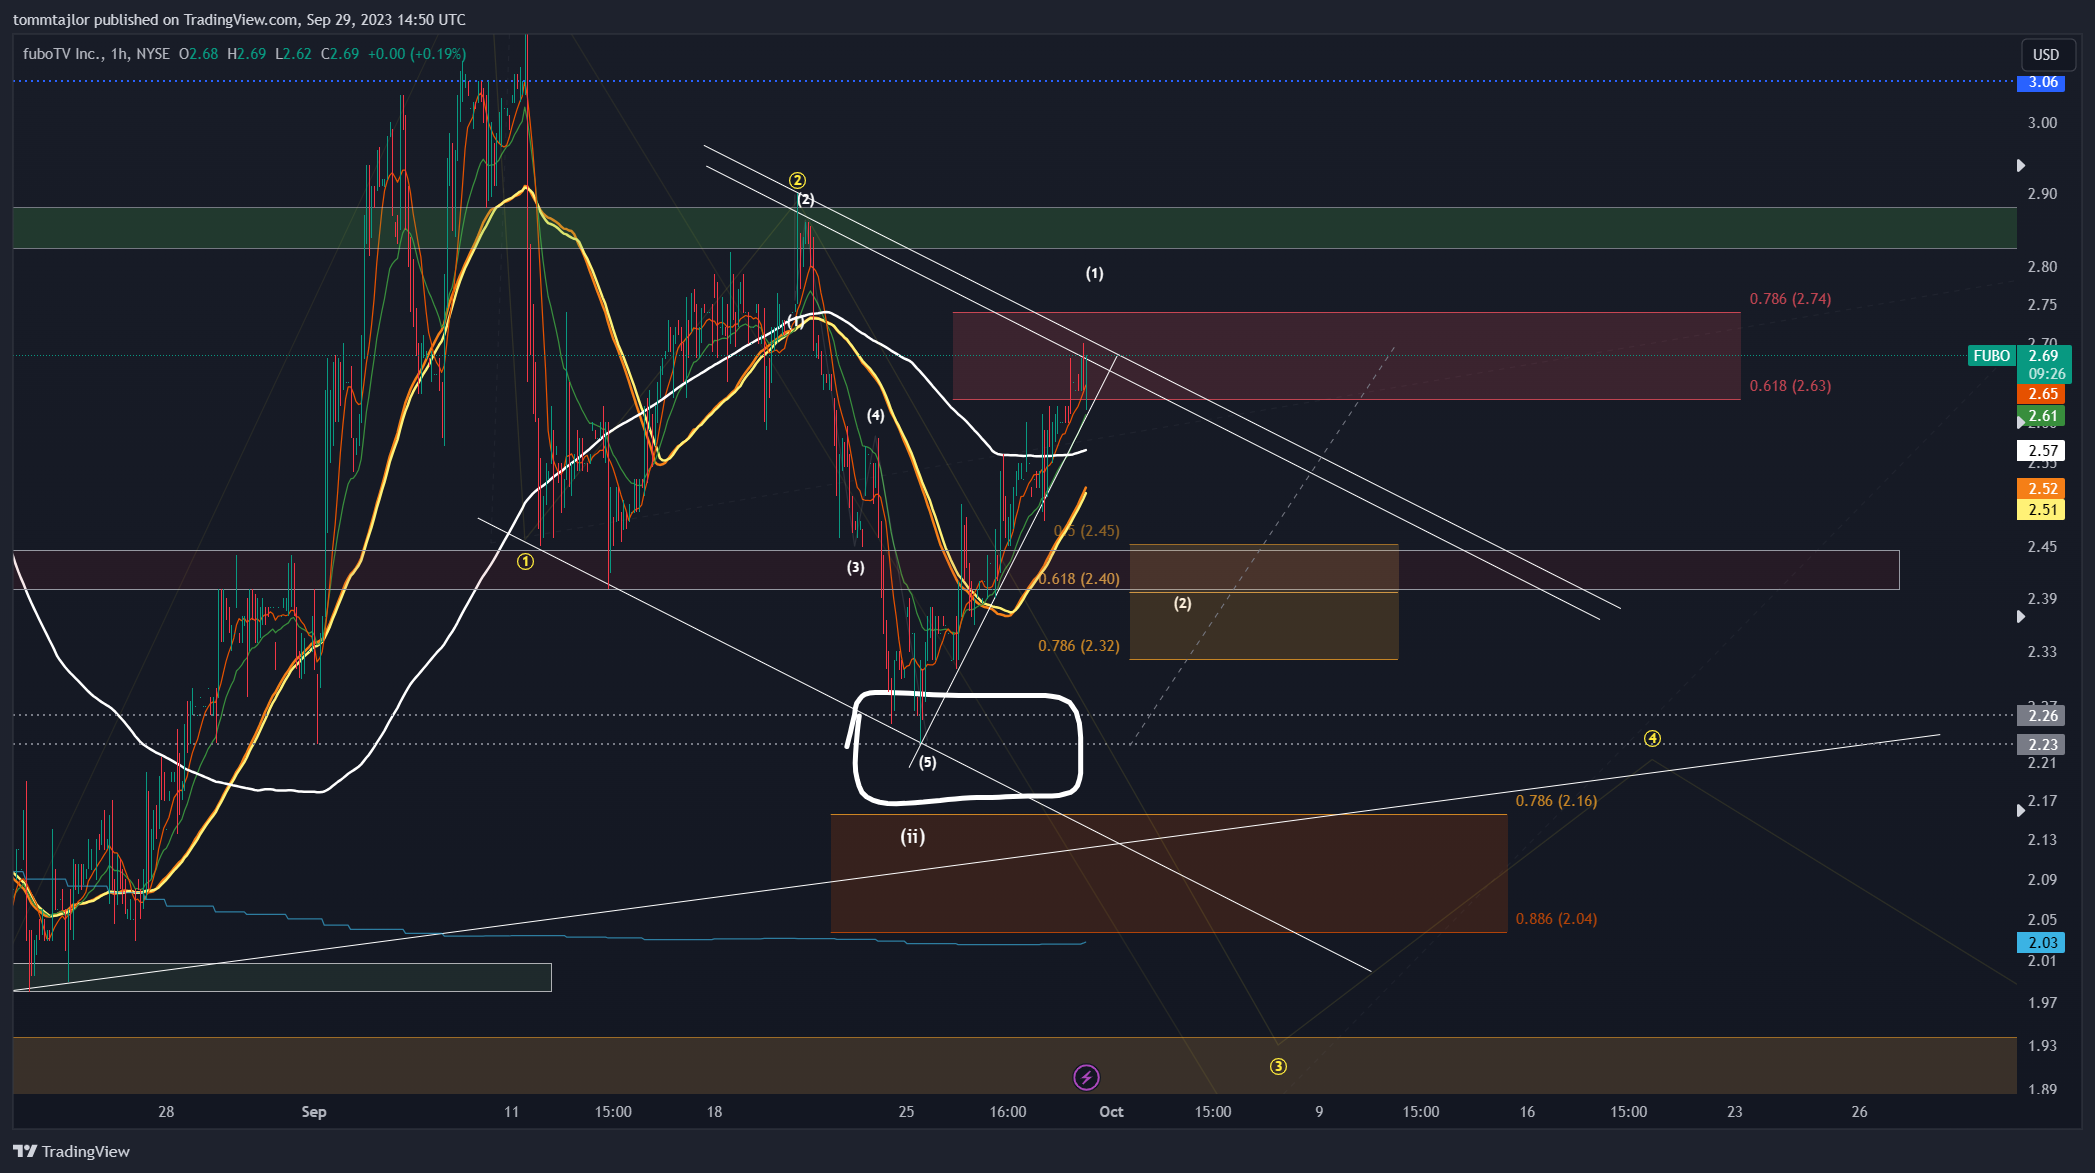The image size is (2095, 1173).
Task: Select the yellow 2.51 price label
Action: tap(2041, 510)
